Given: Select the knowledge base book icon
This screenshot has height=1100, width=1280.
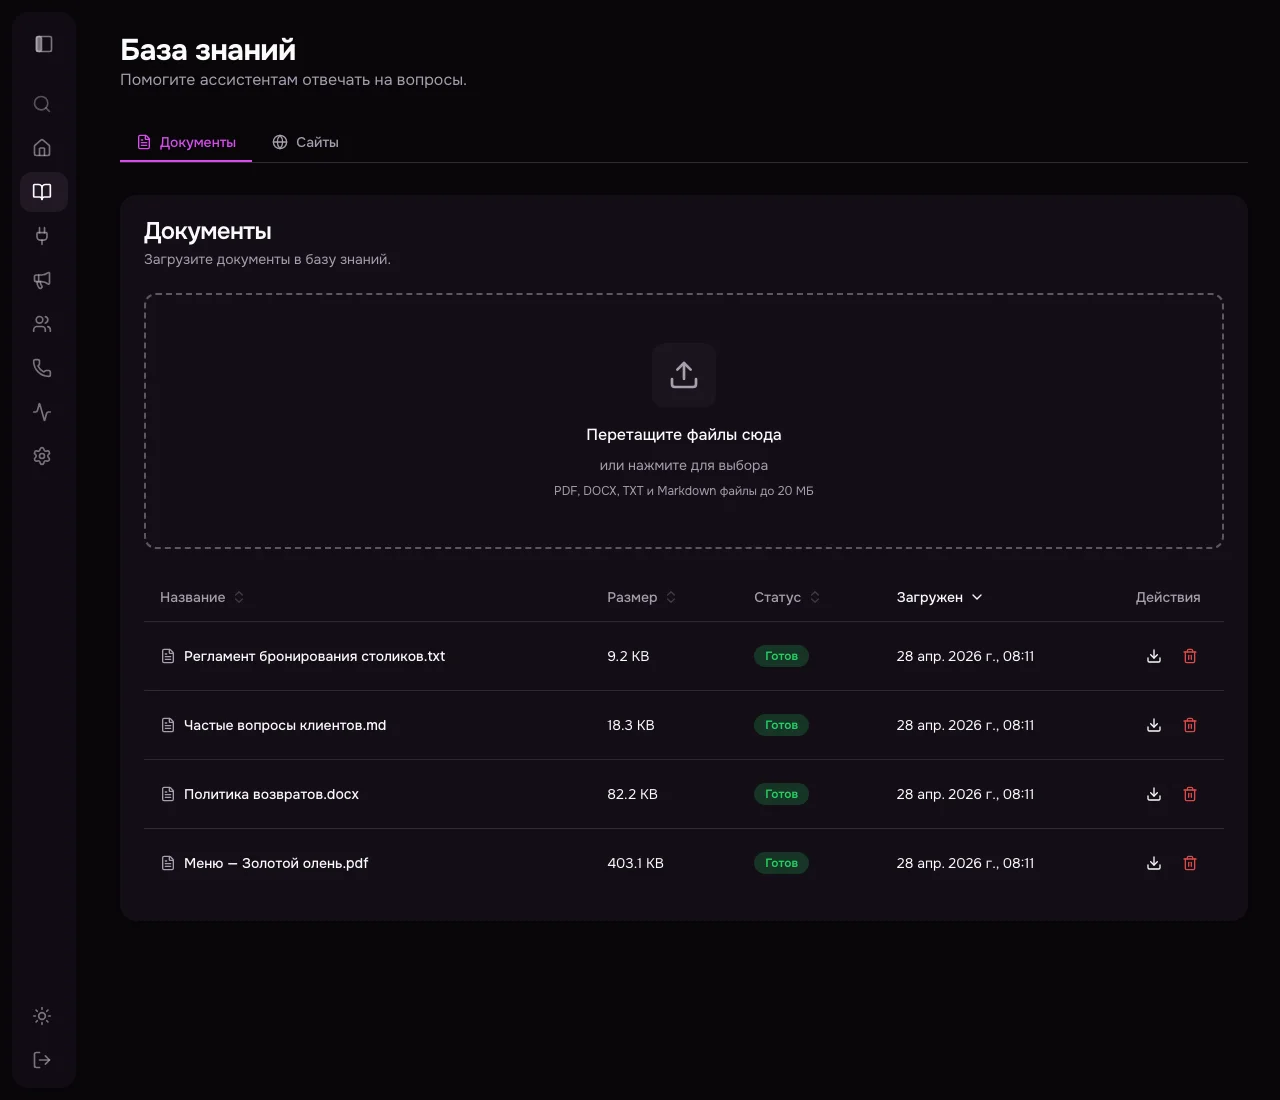Looking at the screenshot, I should pyautogui.click(x=42, y=191).
